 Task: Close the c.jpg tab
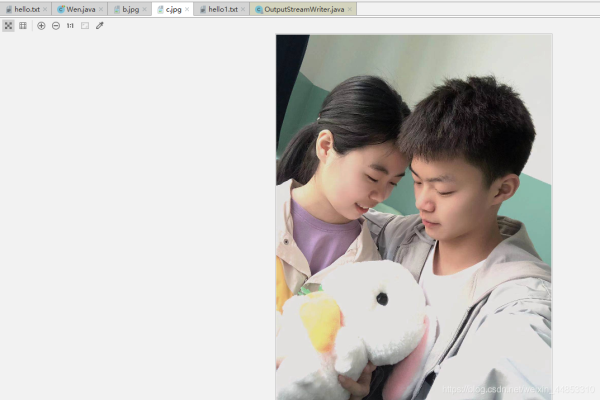click(x=187, y=9)
